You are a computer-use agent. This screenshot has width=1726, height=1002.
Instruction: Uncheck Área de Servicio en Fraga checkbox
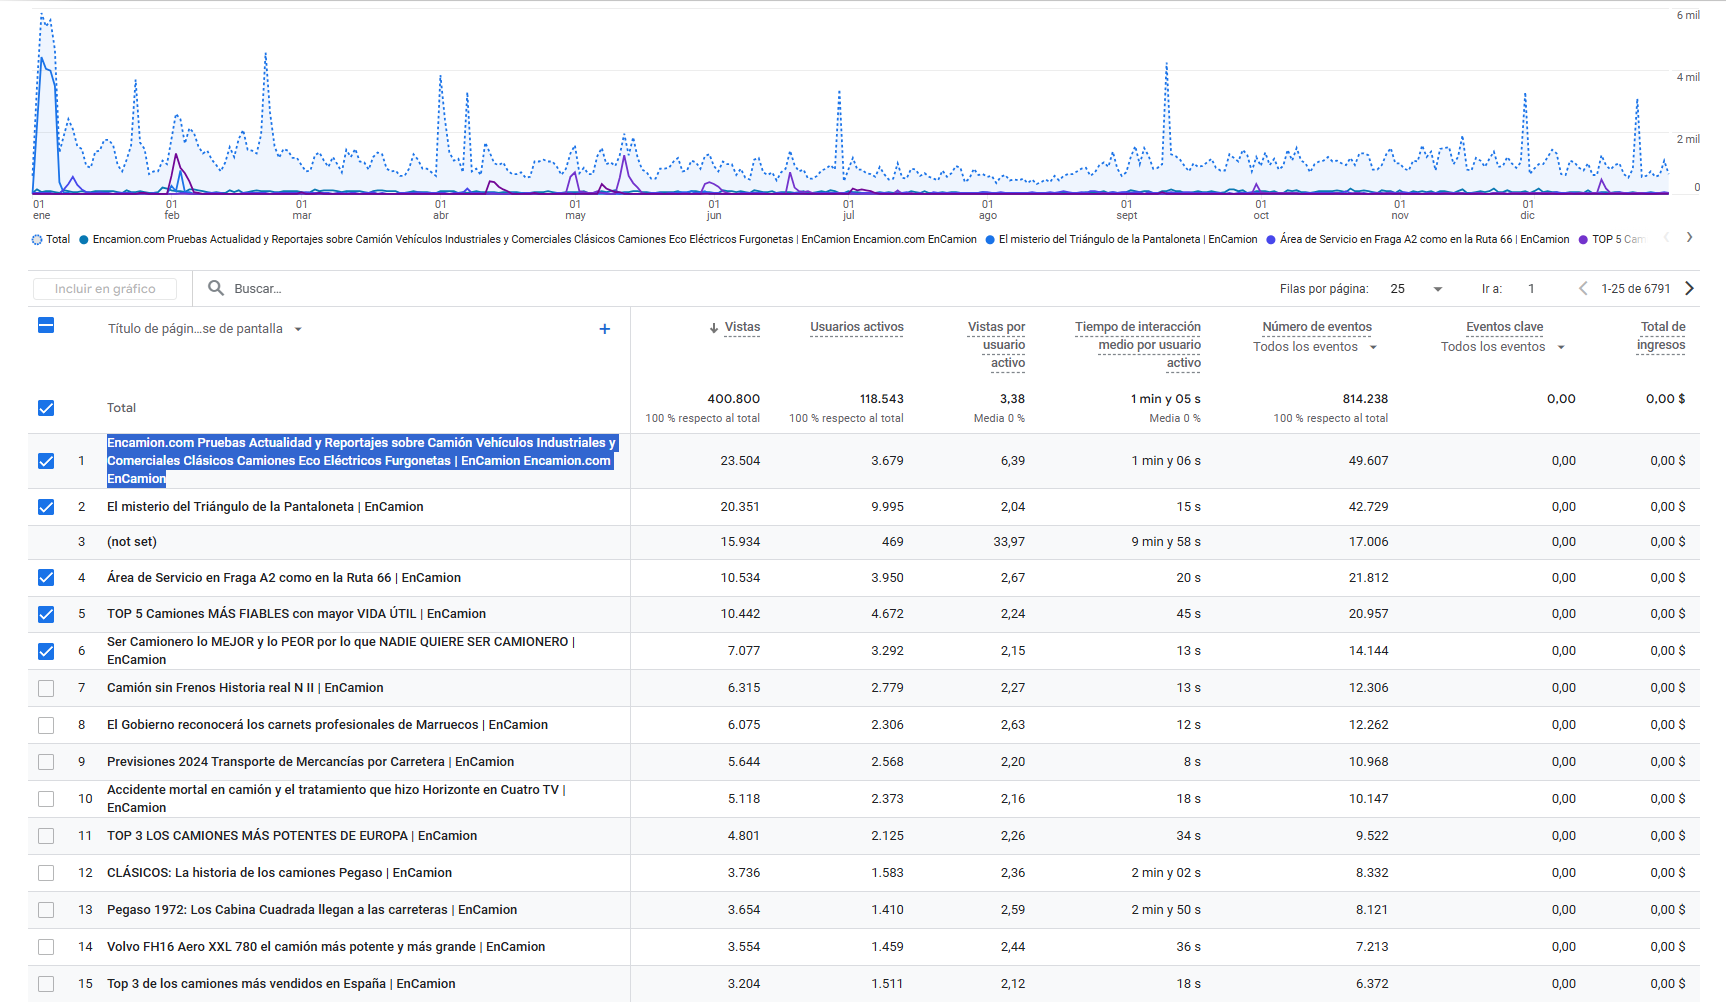pyautogui.click(x=46, y=578)
